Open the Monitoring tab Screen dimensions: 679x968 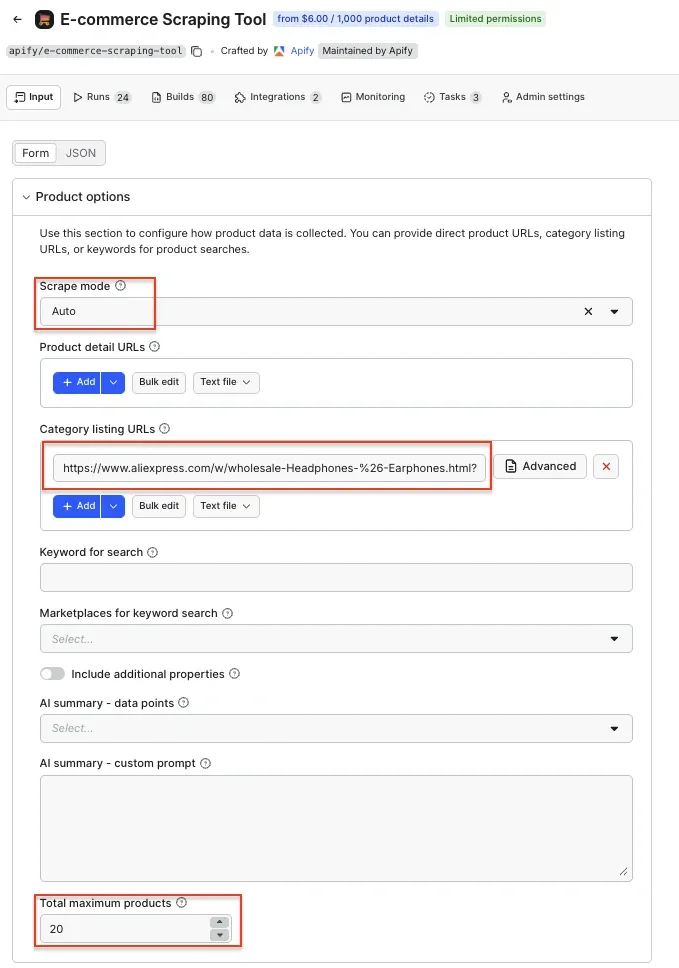click(x=373, y=97)
